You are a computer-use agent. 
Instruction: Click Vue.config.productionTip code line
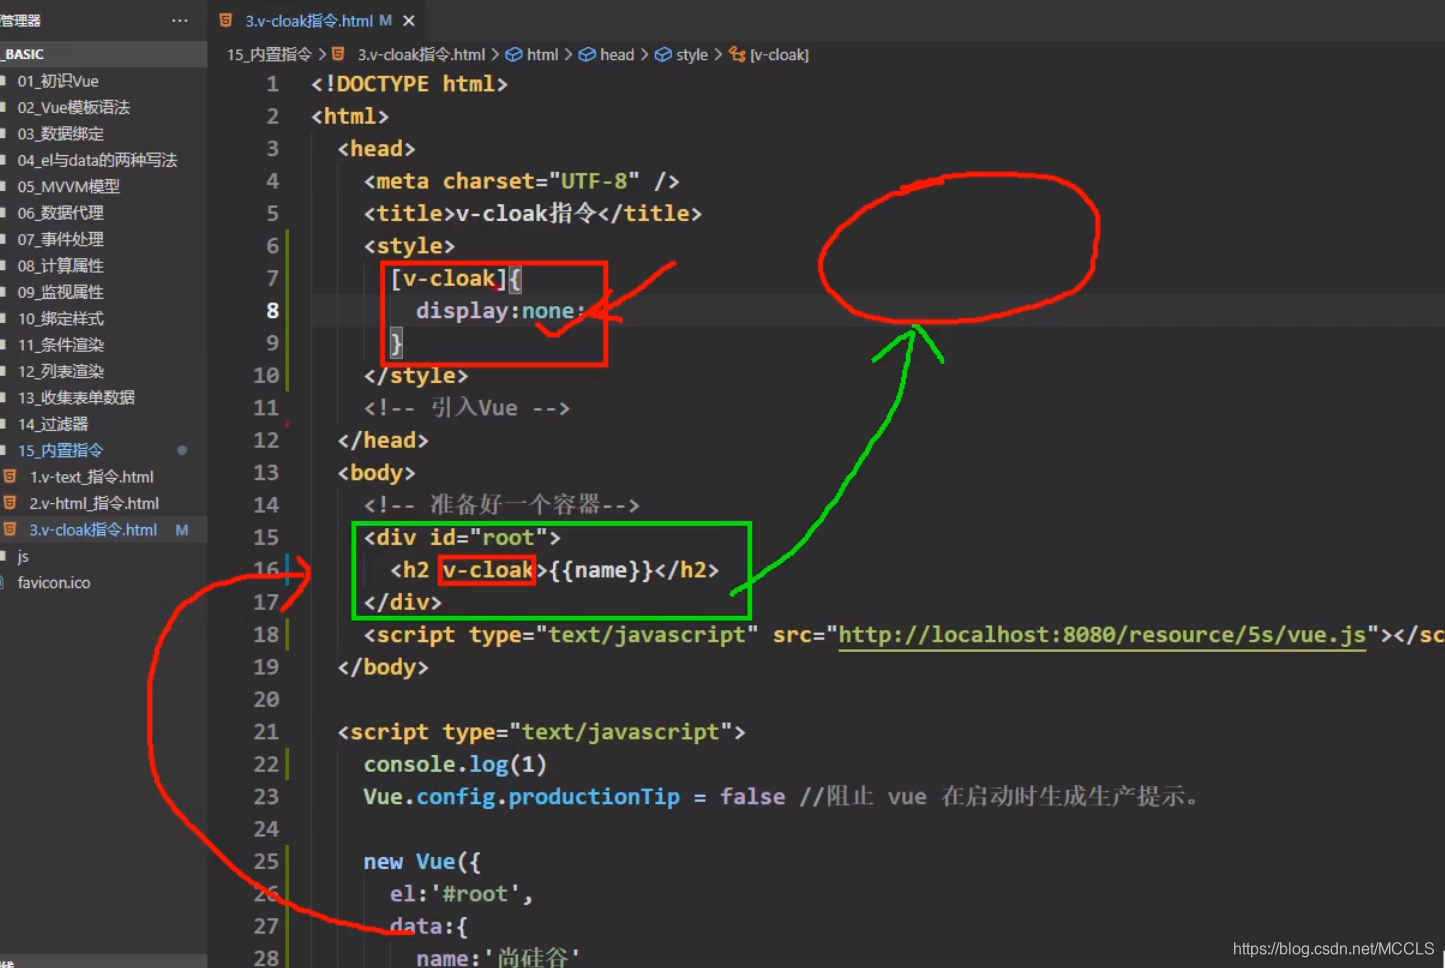[573, 797]
